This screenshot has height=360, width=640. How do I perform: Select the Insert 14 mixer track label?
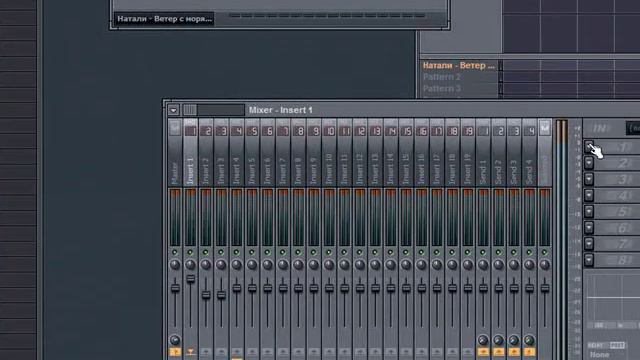tap(391, 169)
